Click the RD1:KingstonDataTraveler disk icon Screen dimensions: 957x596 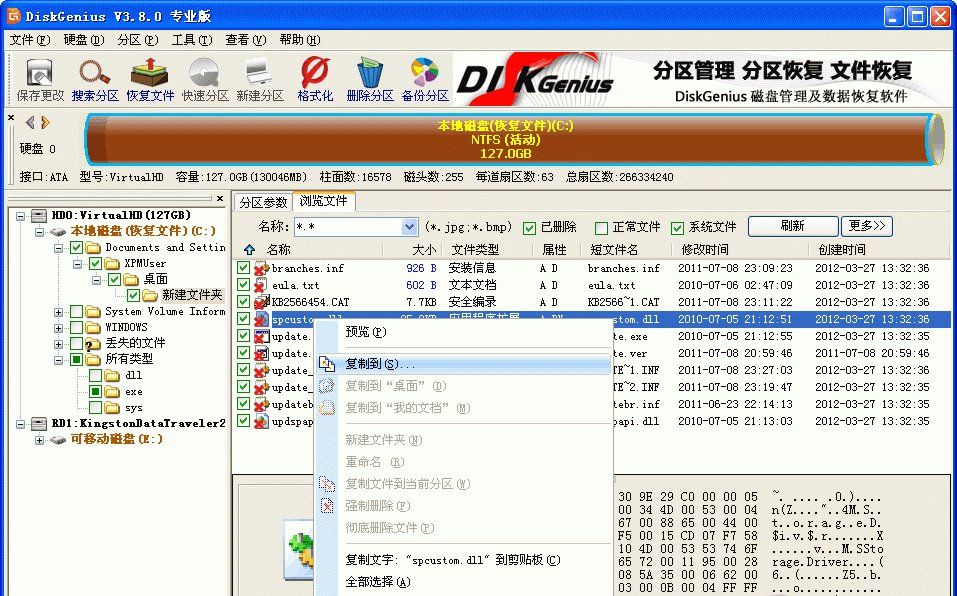click(39, 423)
